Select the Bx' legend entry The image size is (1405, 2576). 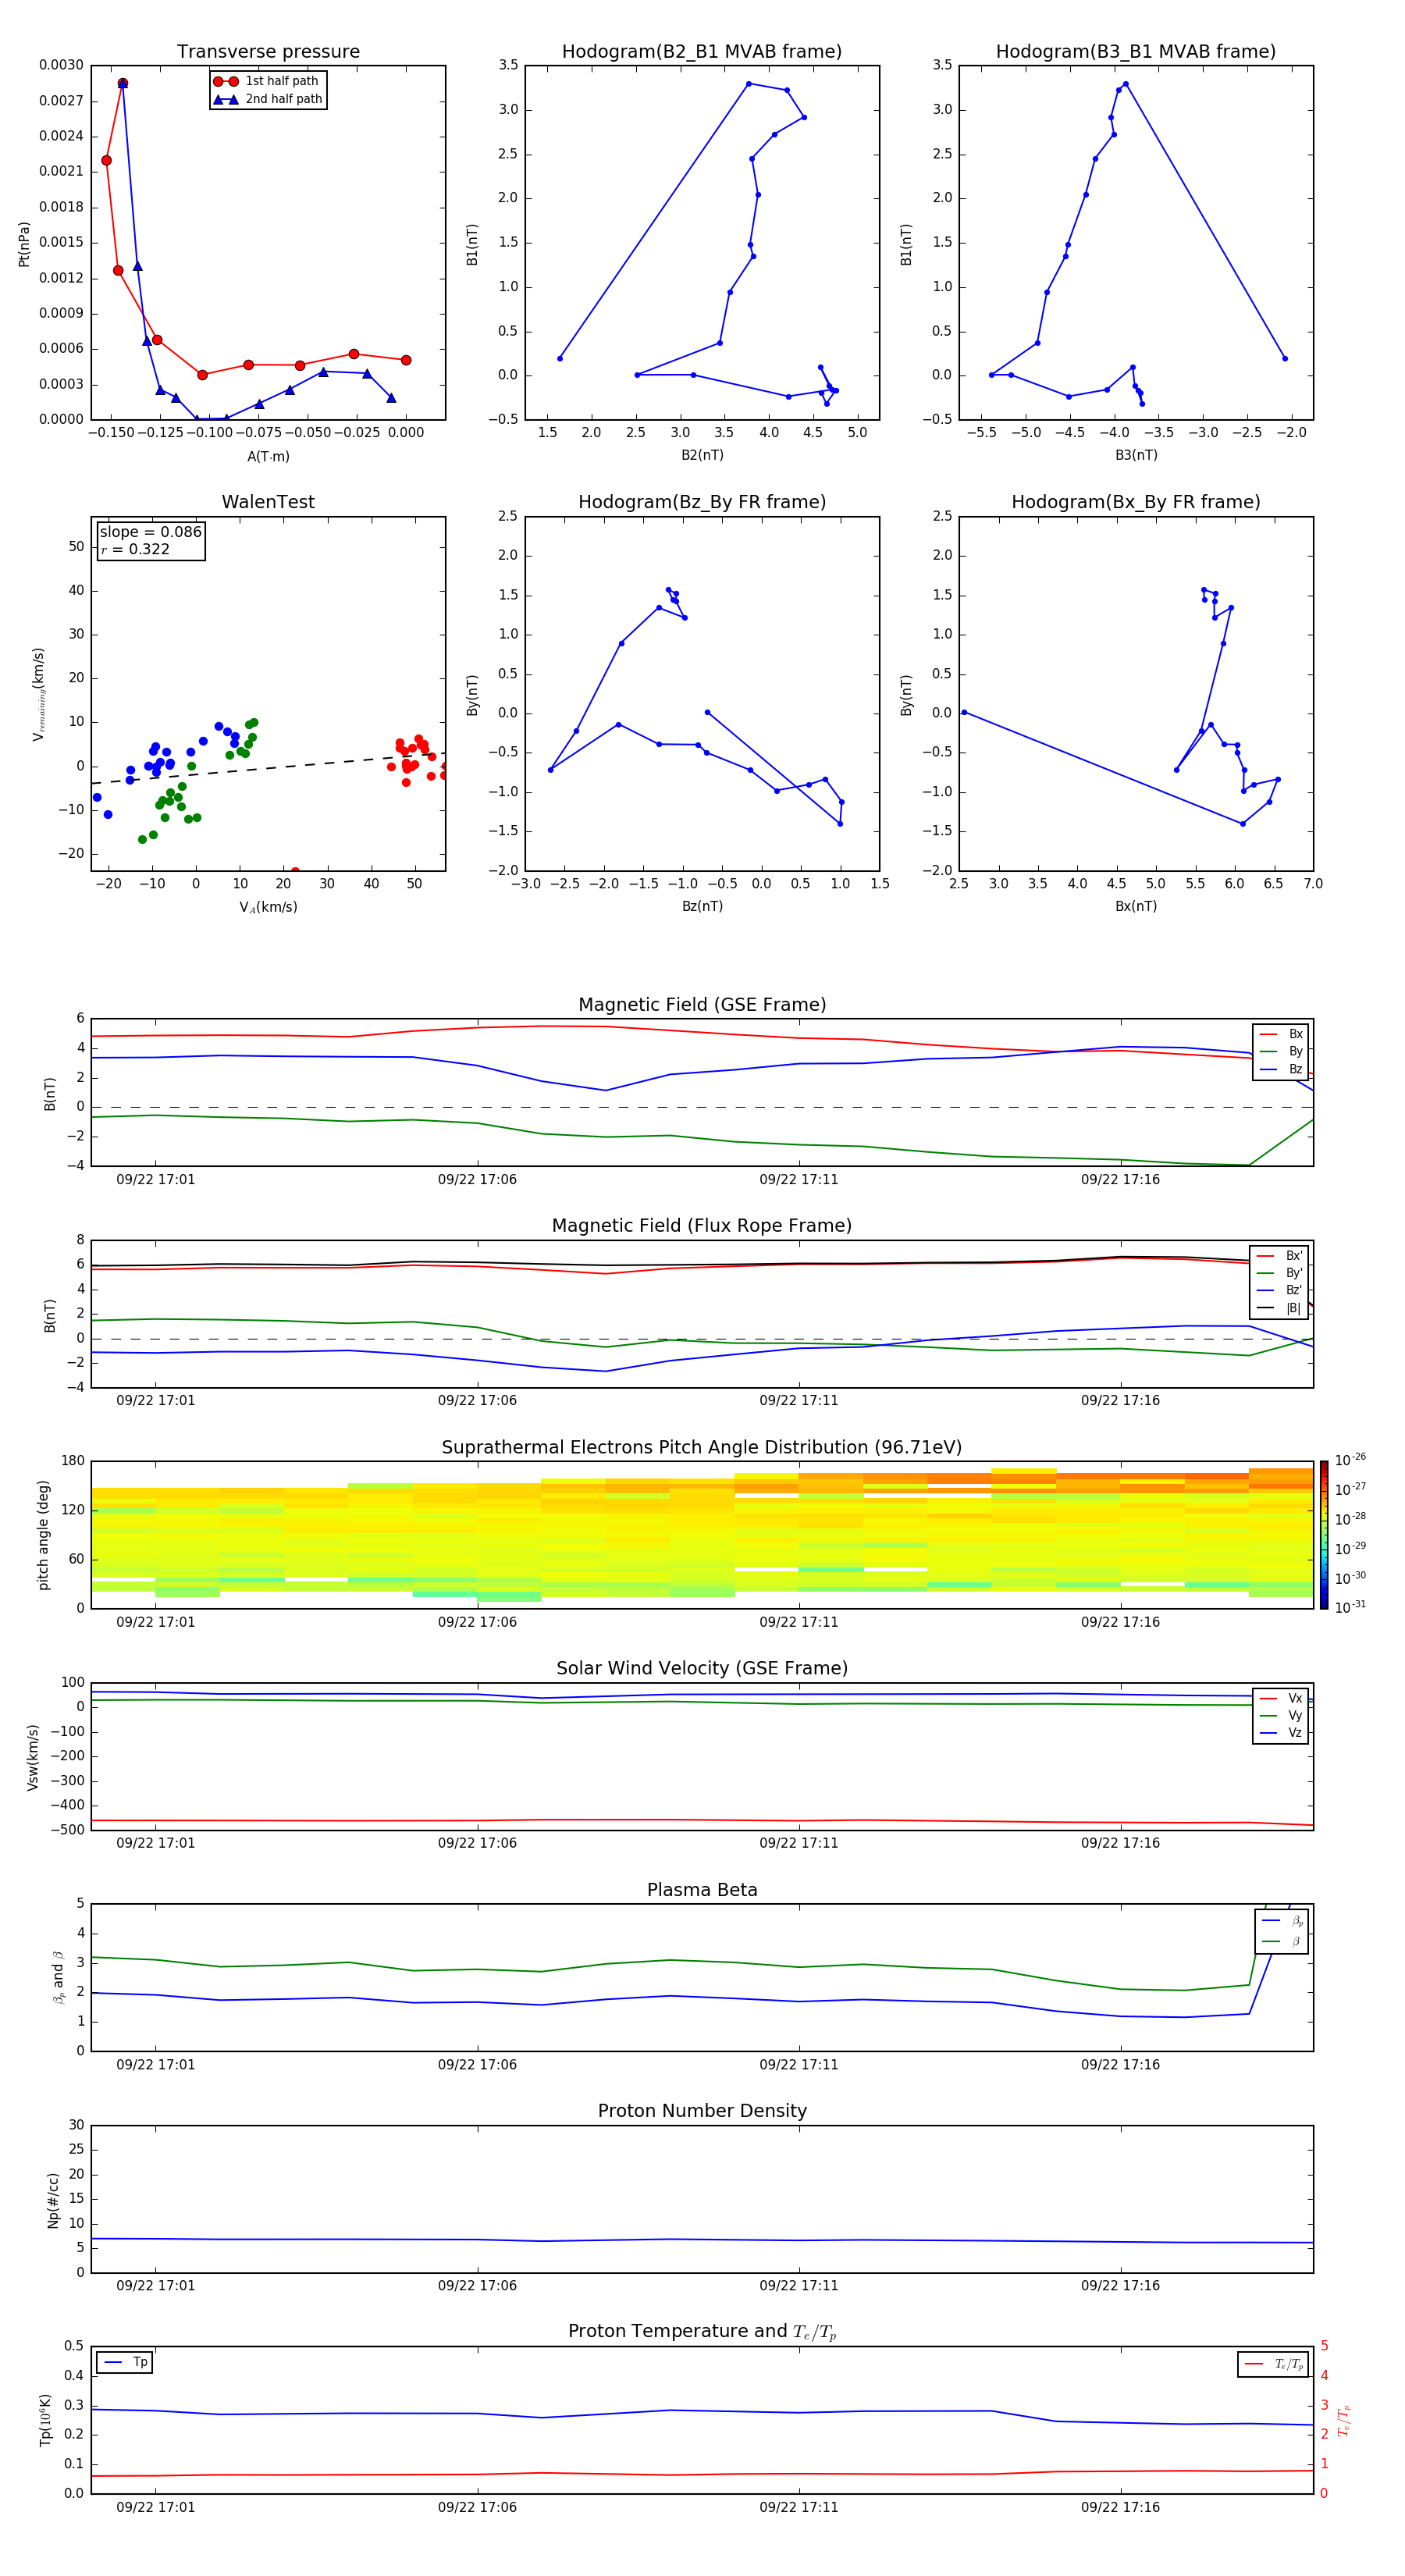pyautogui.click(x=1280, y=1256)
